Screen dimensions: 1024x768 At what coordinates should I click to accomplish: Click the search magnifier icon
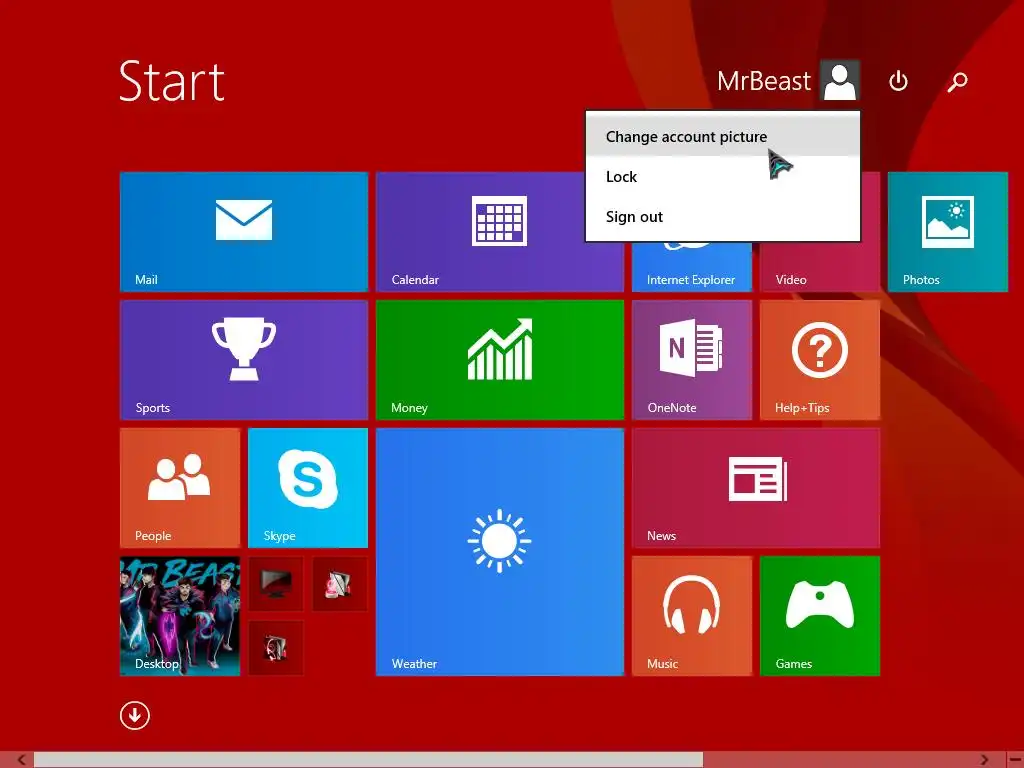point(957,82)
